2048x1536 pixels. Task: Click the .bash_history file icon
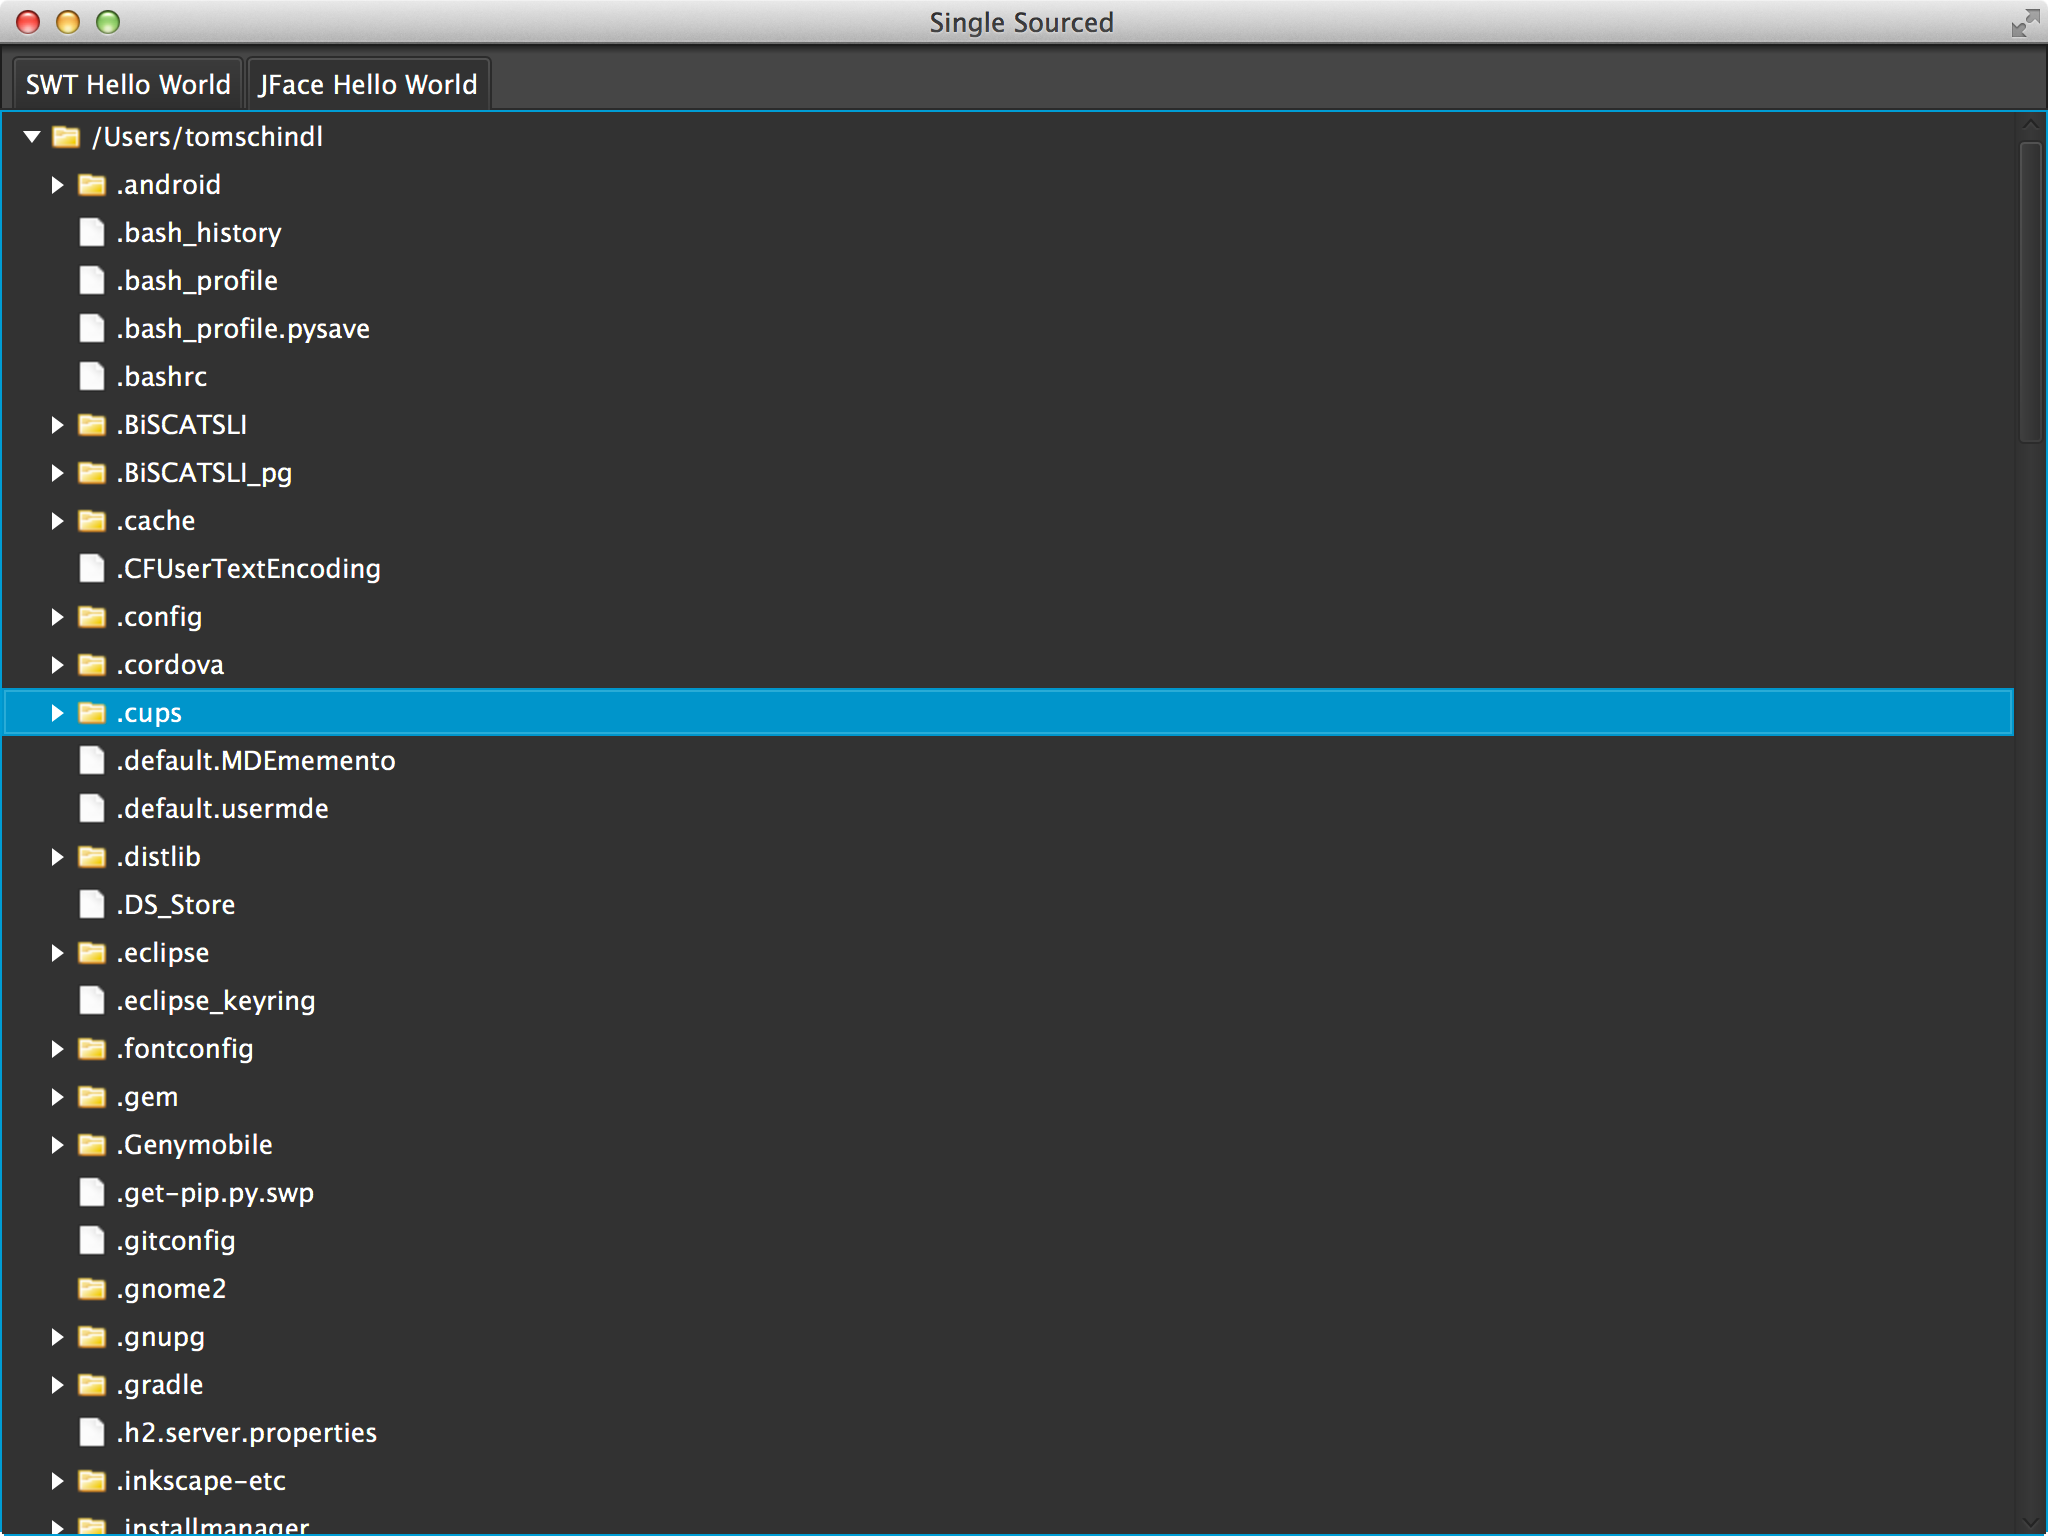point(92,233)
